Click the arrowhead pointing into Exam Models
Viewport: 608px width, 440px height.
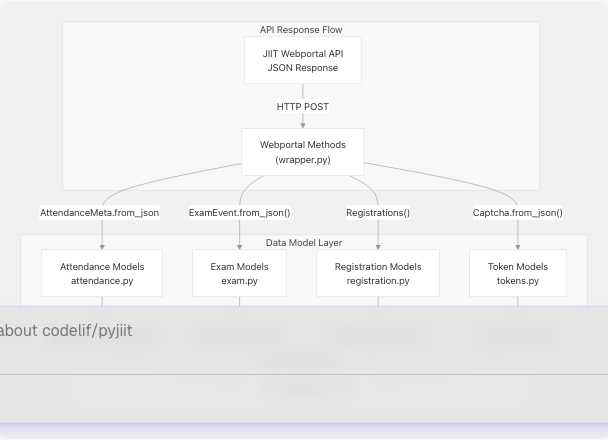(239, 246)
